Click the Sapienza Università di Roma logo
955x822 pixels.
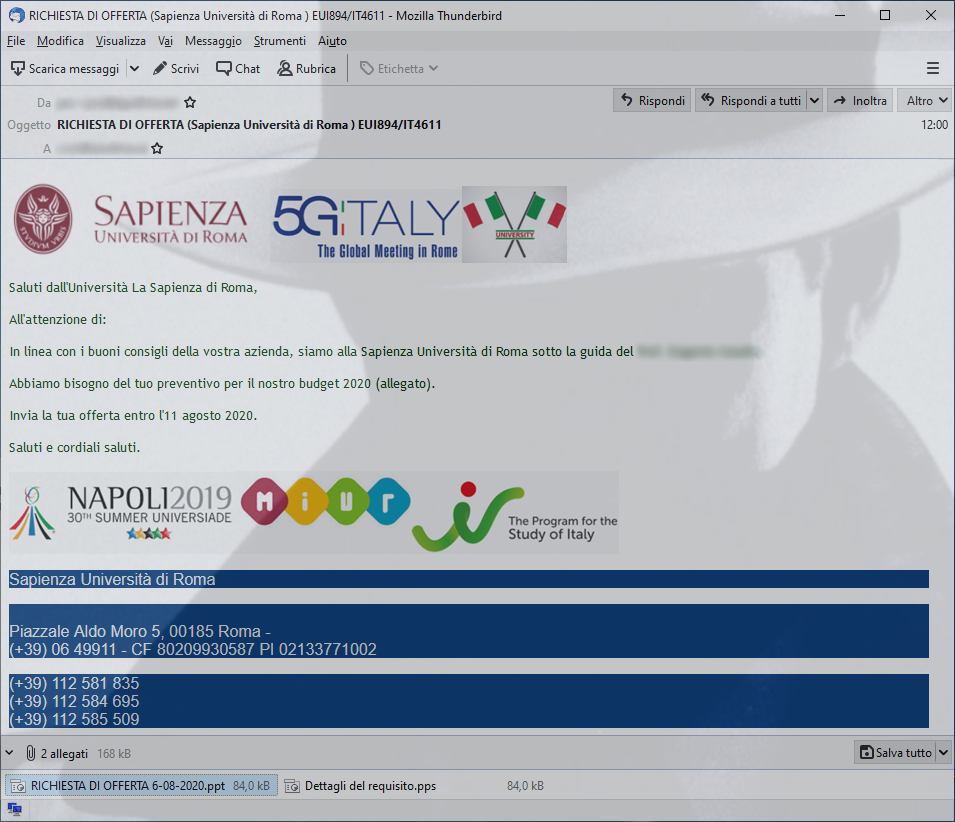click(131, 219)
